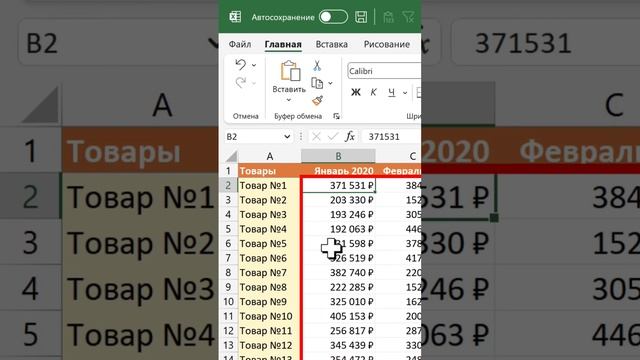Image resolution: width=640 pixels, height=360 pixels.
Task: Click the cell with 382 740 ₽
Action: [338, 272]
